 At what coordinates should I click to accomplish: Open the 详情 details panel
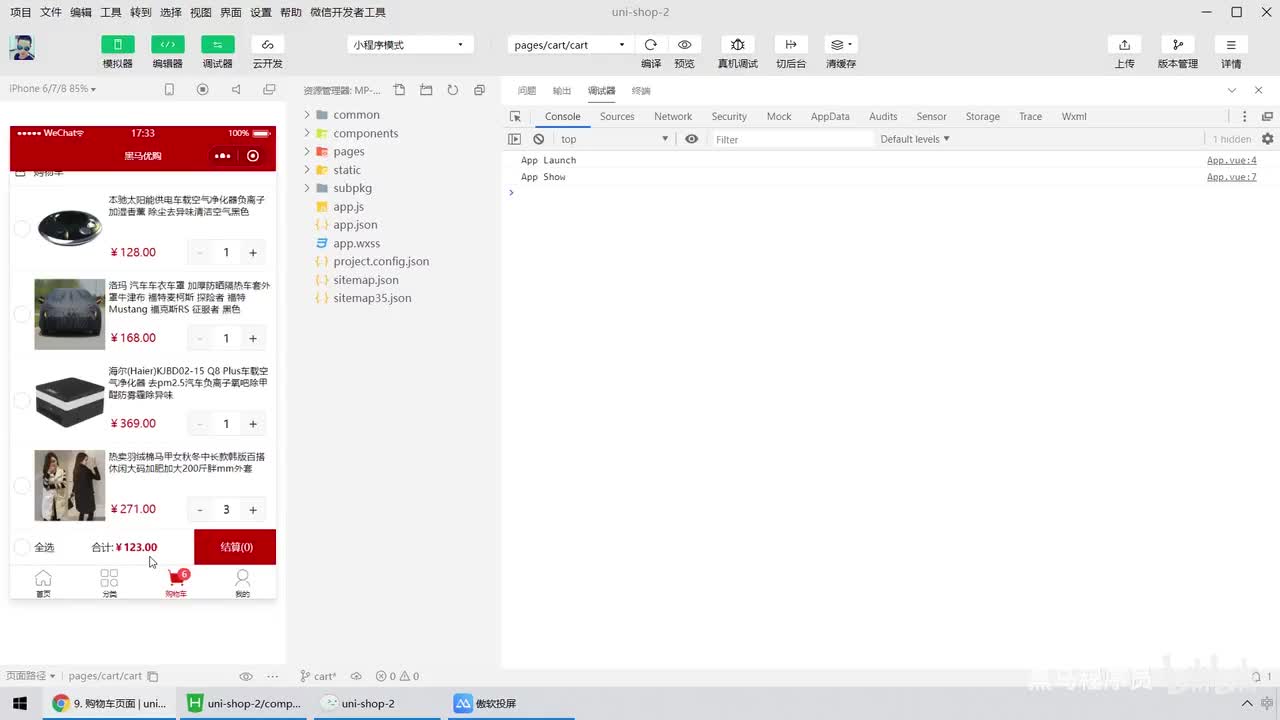(1231, 45)
